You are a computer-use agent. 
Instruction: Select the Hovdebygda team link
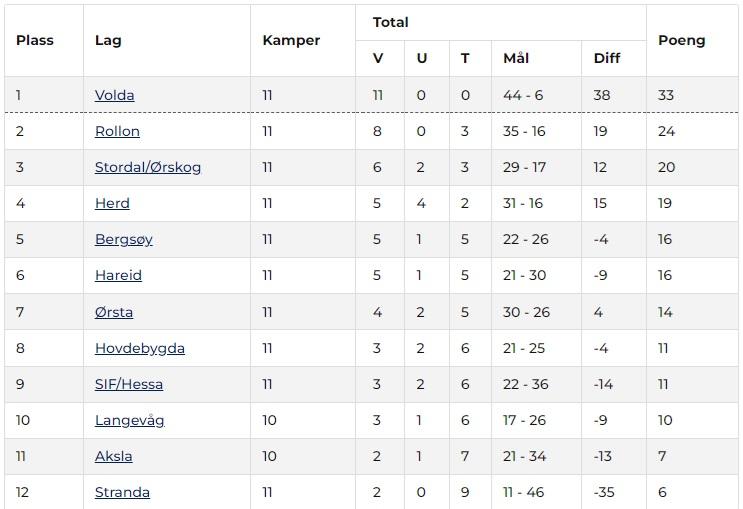pos(139,348)
